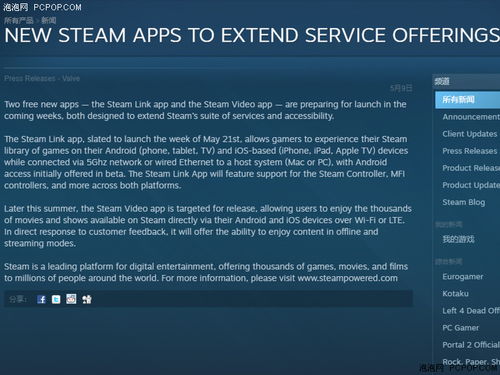Click the 所有产品 breadcrumb link

tap(19, 20)
